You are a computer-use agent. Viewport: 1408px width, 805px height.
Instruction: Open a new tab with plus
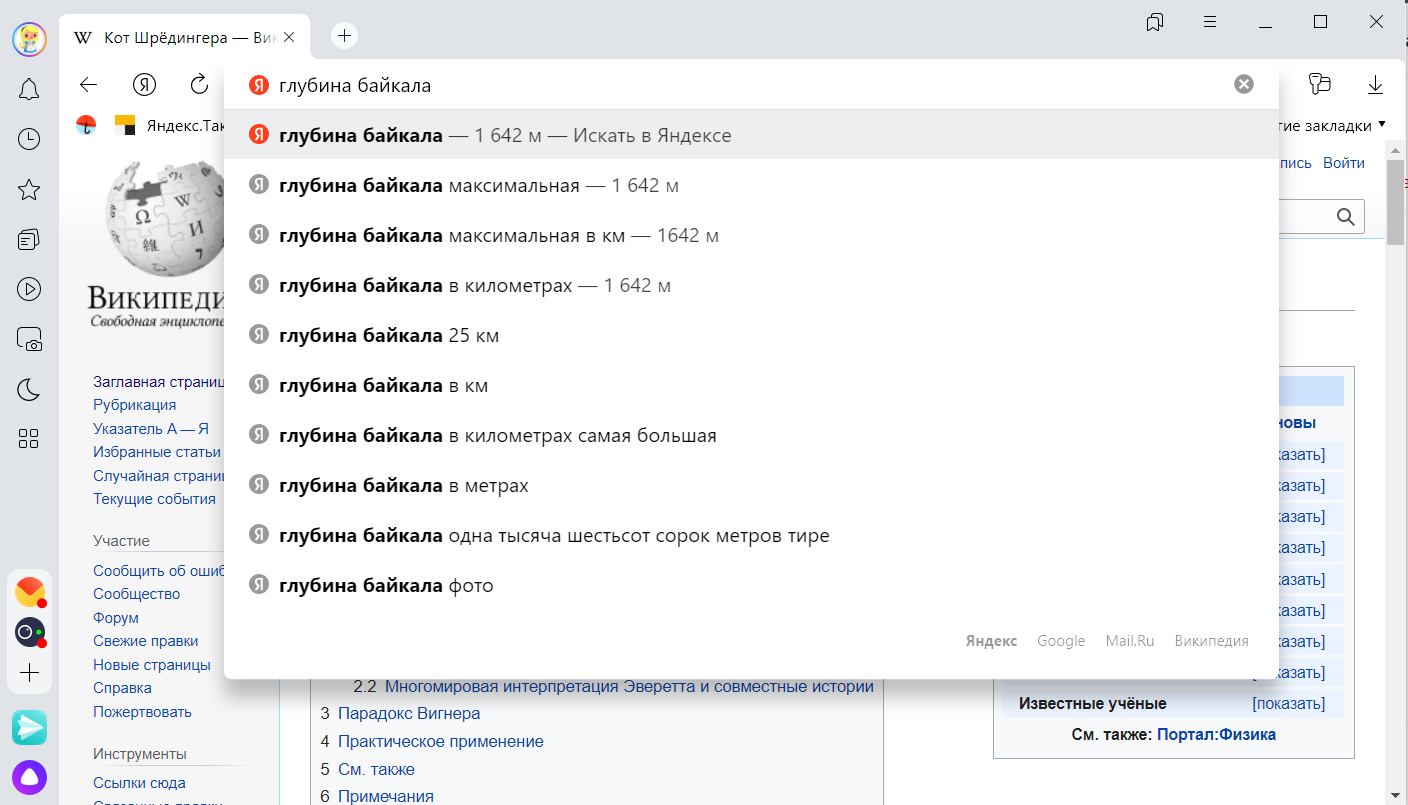344,36
